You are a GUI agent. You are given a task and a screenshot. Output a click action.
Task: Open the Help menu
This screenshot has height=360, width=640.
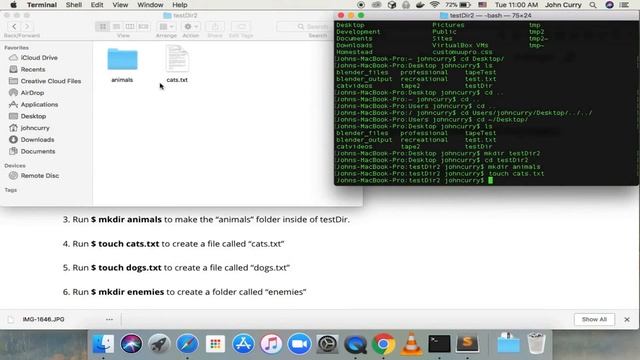click(180, 5)
